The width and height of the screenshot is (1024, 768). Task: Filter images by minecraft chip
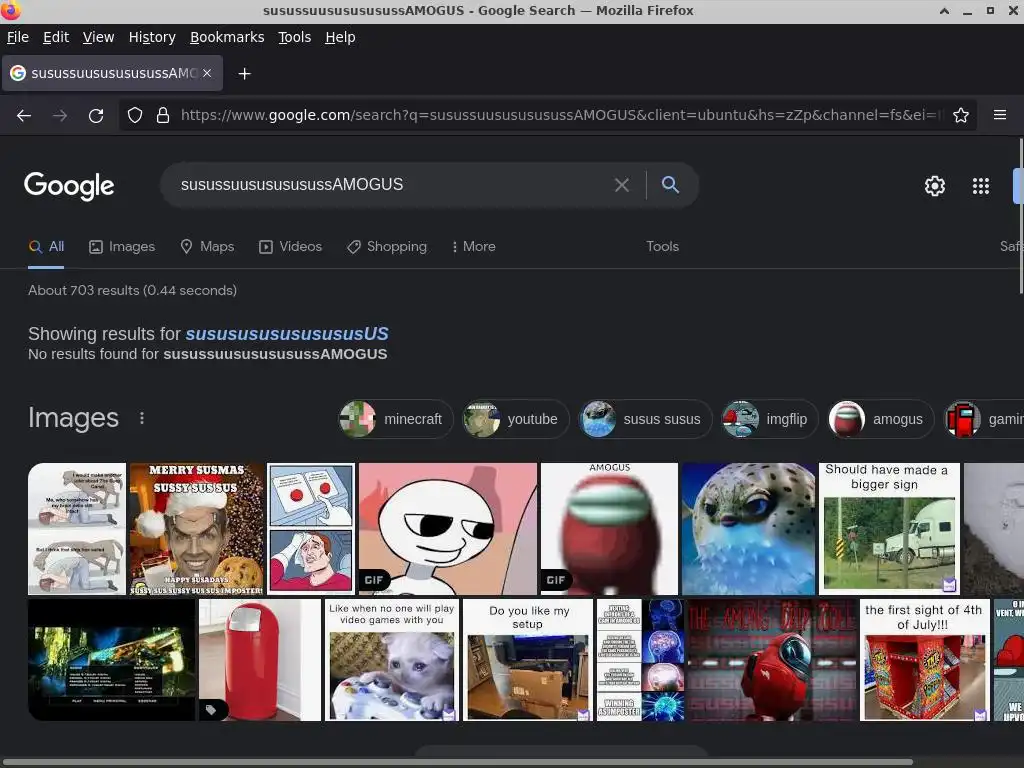396,419
